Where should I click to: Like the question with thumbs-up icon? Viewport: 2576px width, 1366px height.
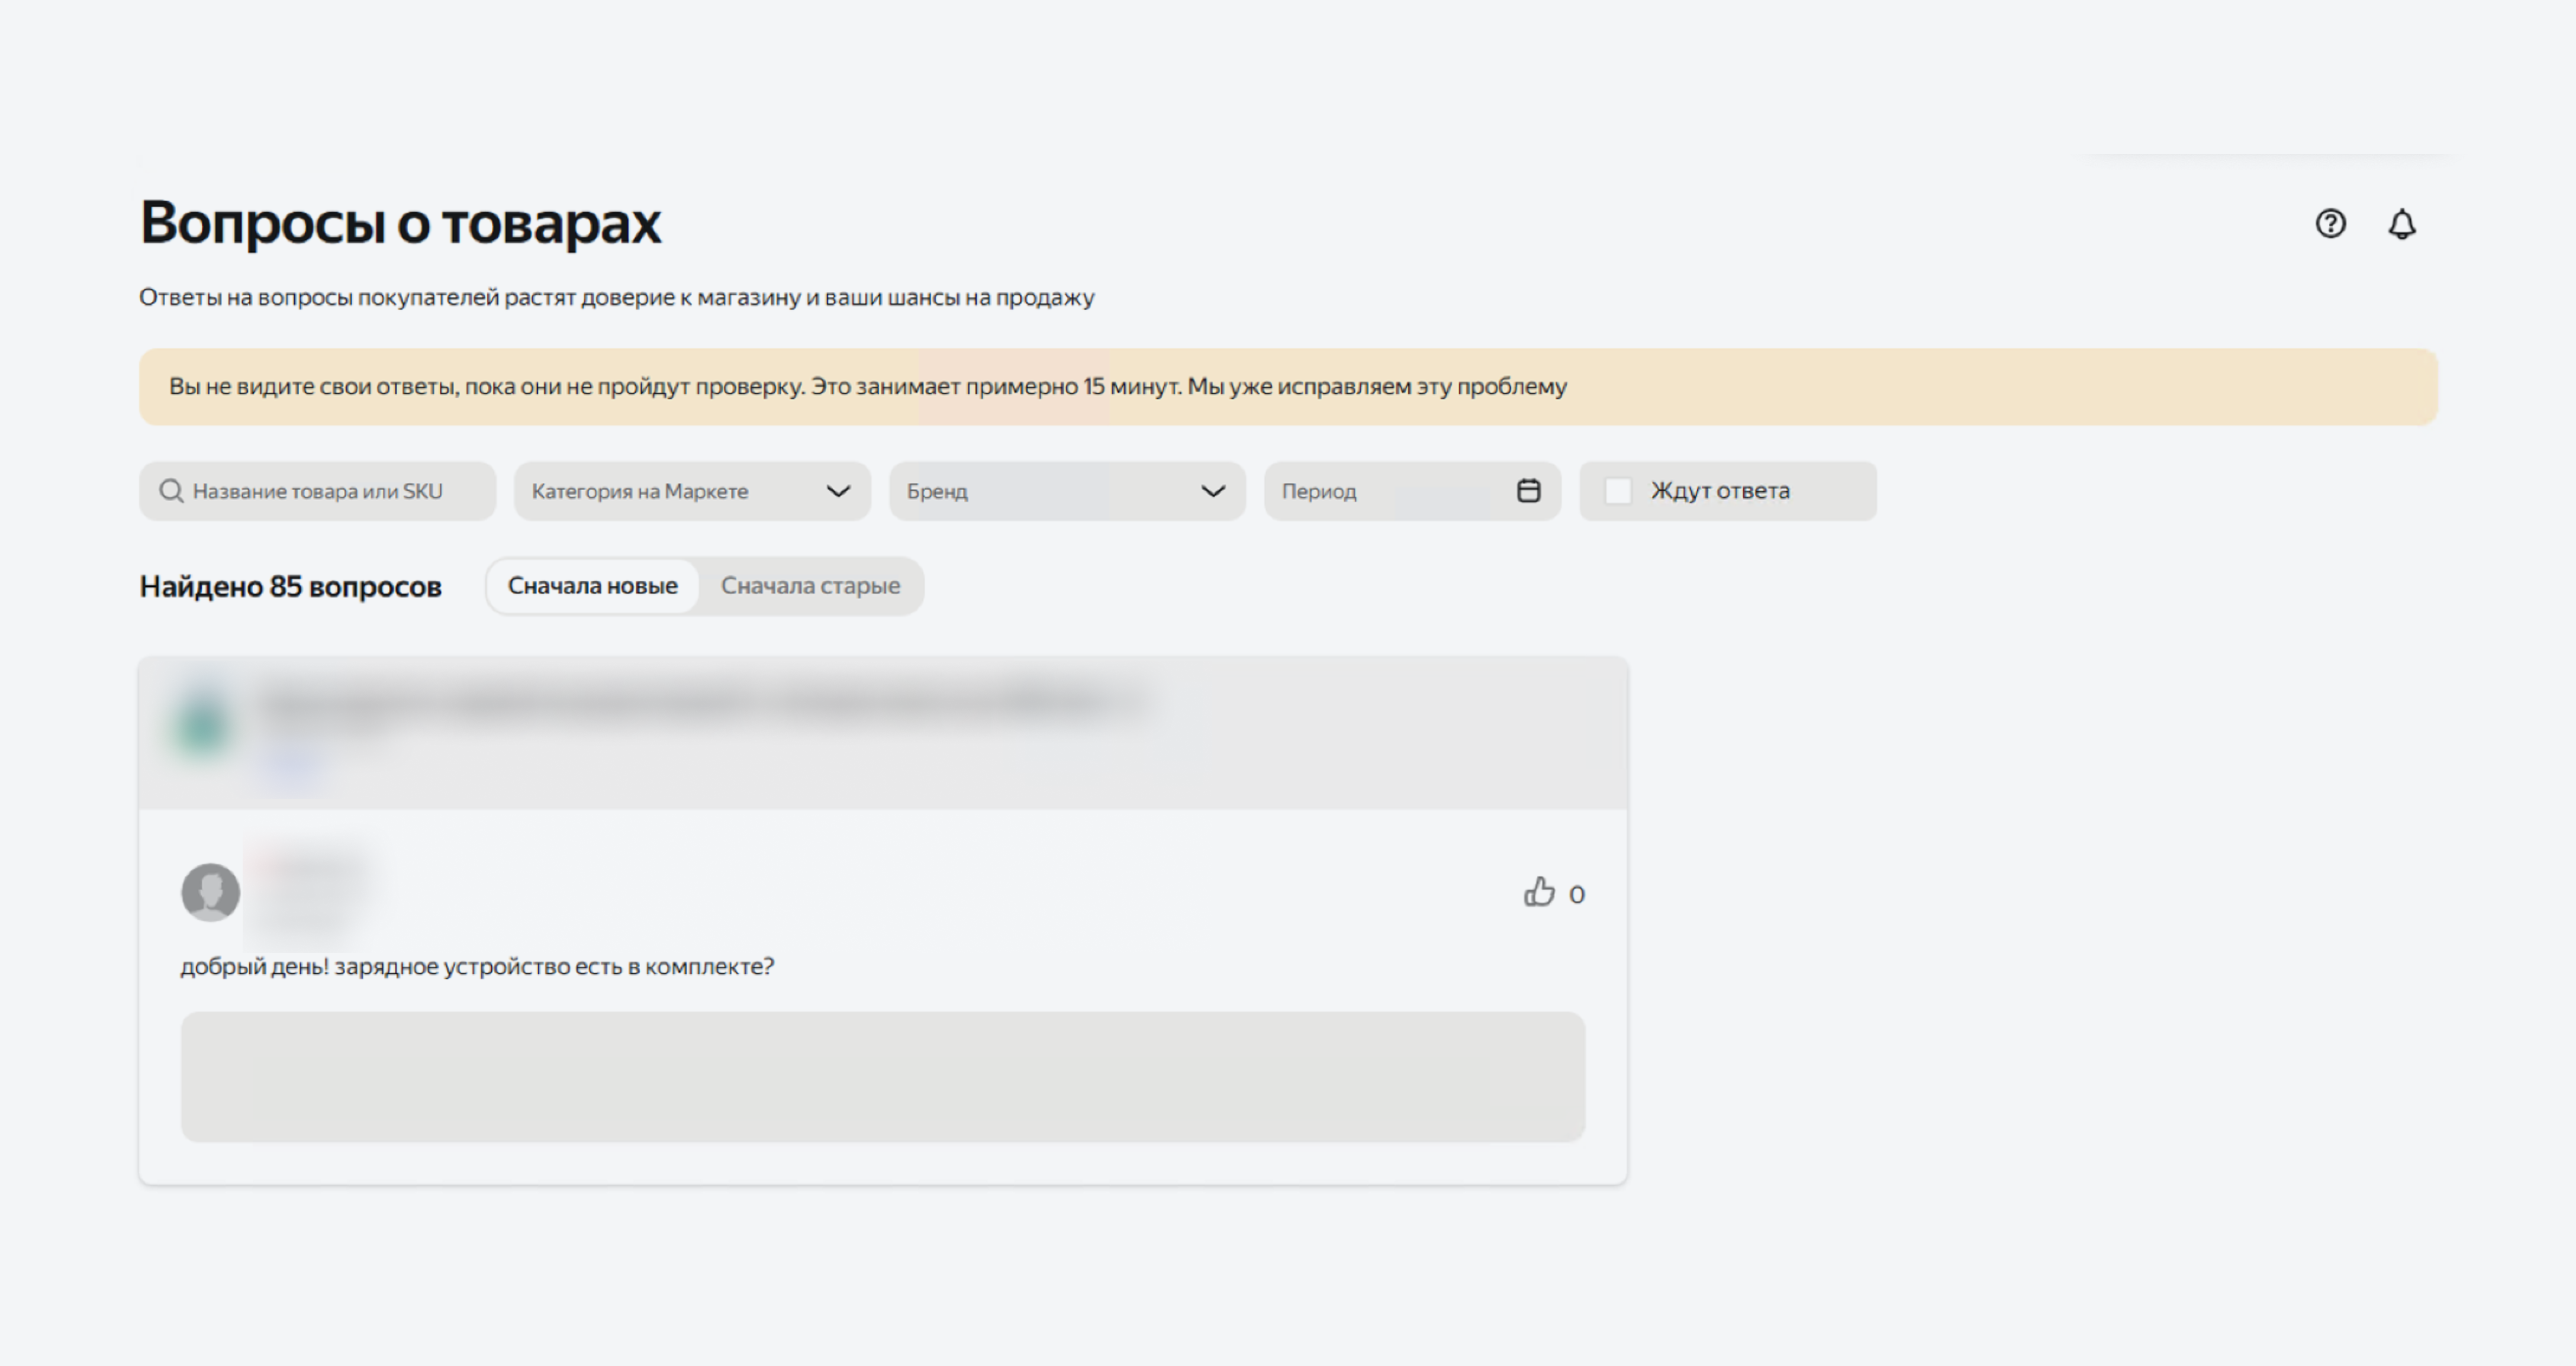tap(1539, 892)
